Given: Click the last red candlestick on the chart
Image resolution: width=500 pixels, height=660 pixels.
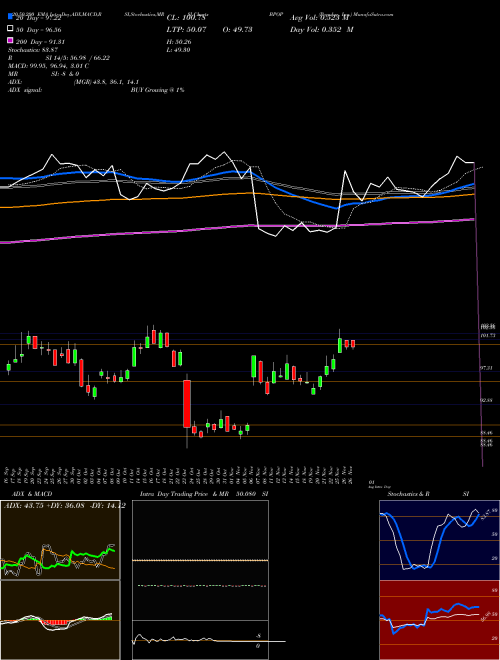Looking at the screenshot, I should 353,343.
